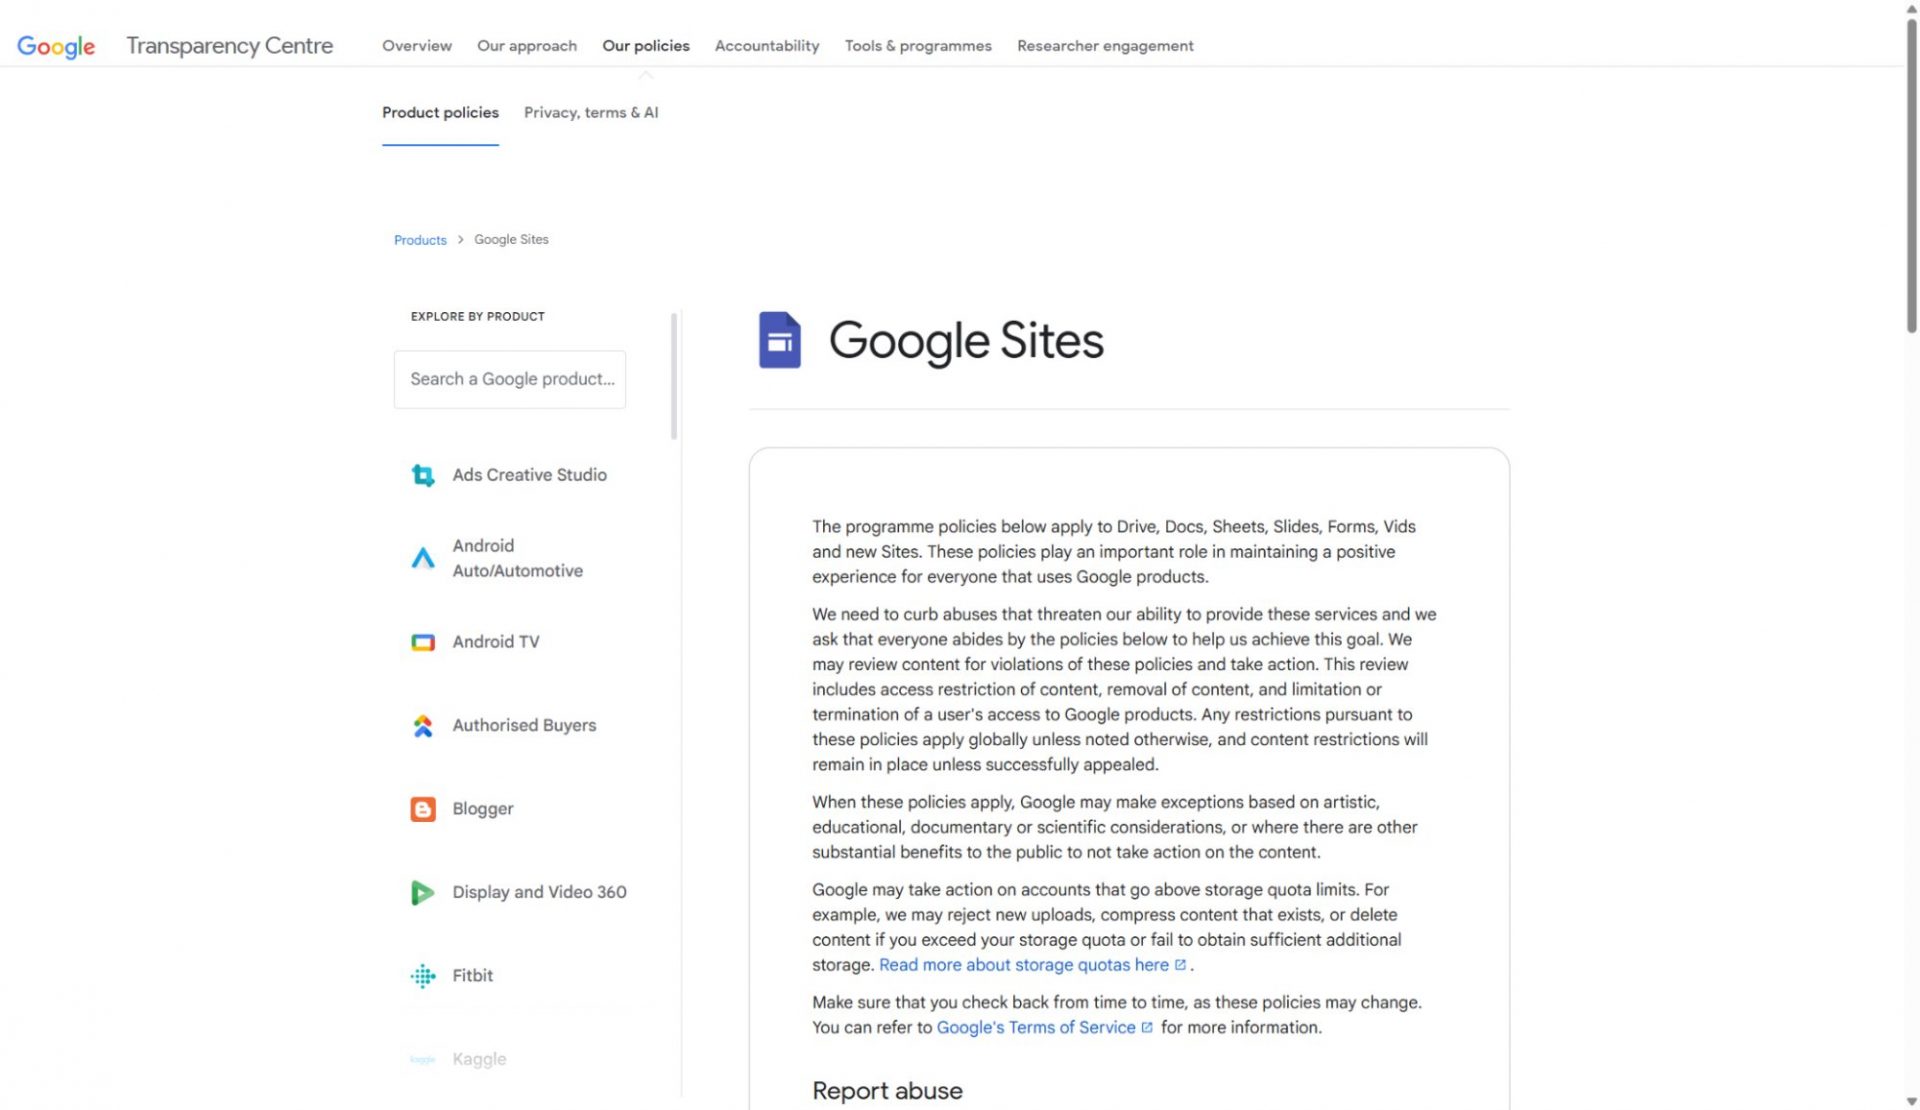Open the Accountability menu item

[766, 46]
